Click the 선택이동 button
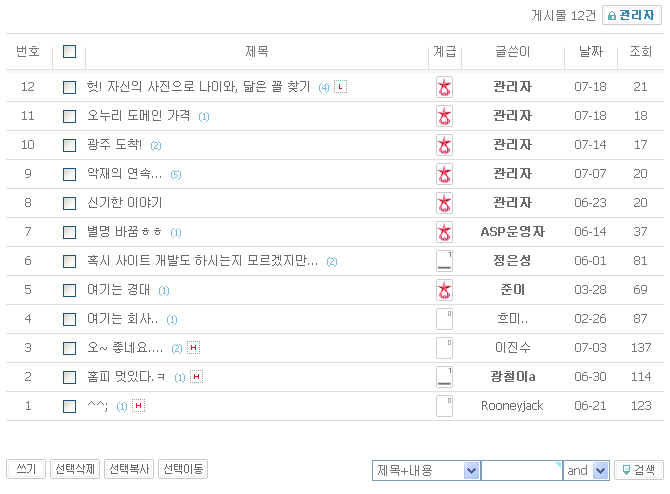The height and width of the screenshot is (494, 670). (183, 469)
